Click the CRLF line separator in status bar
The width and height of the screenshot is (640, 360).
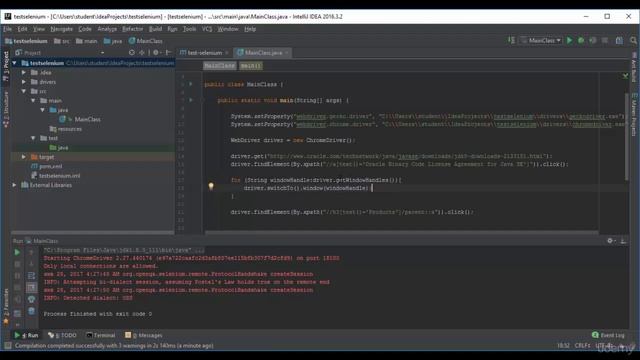[x=582, y=346]
